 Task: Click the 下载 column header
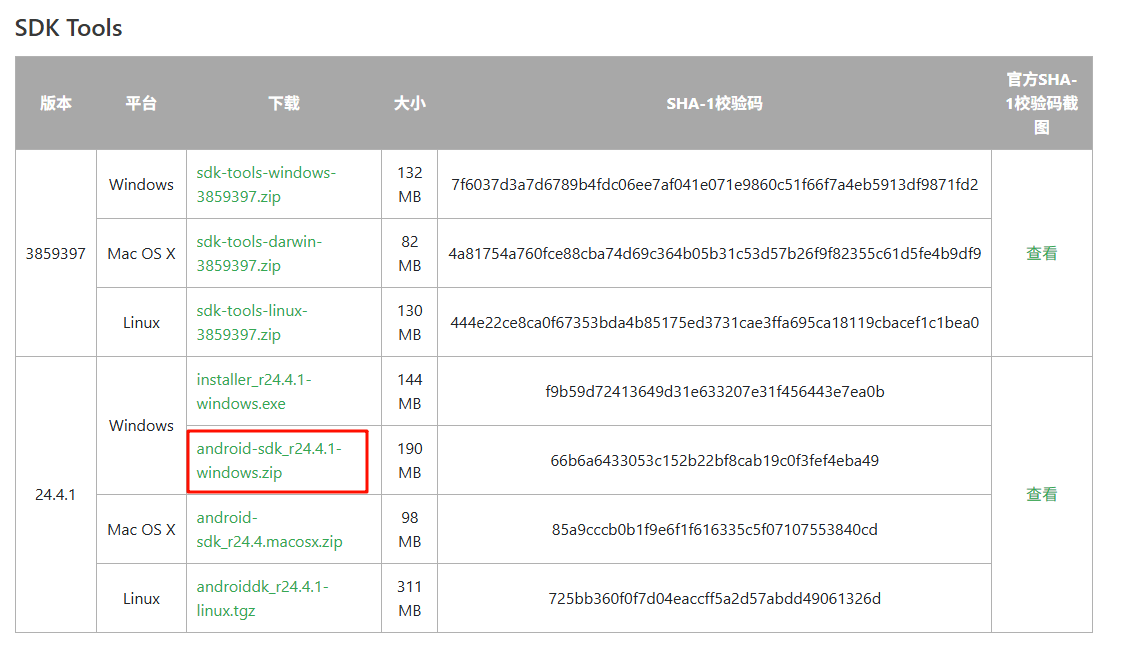click(x=283, y=103)
